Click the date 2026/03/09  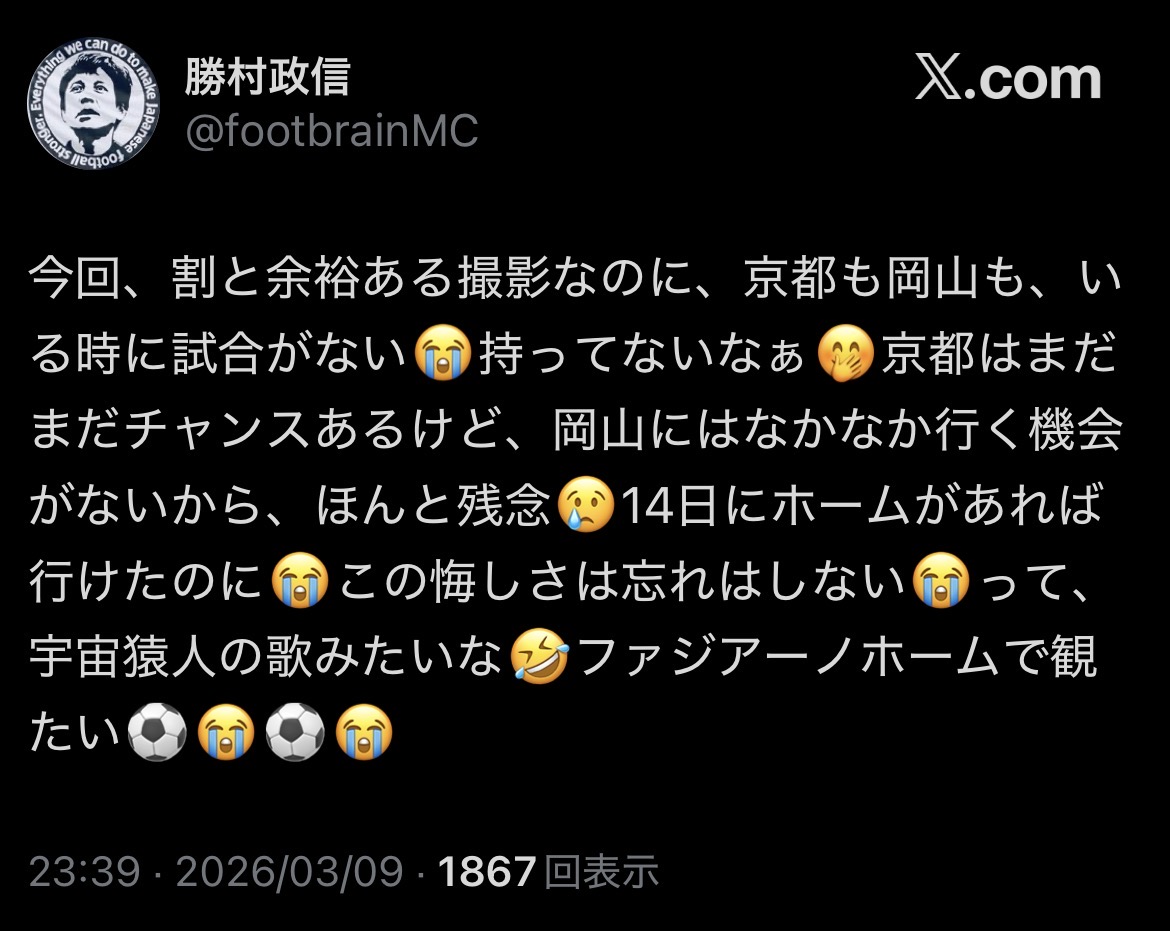(290, 871)
